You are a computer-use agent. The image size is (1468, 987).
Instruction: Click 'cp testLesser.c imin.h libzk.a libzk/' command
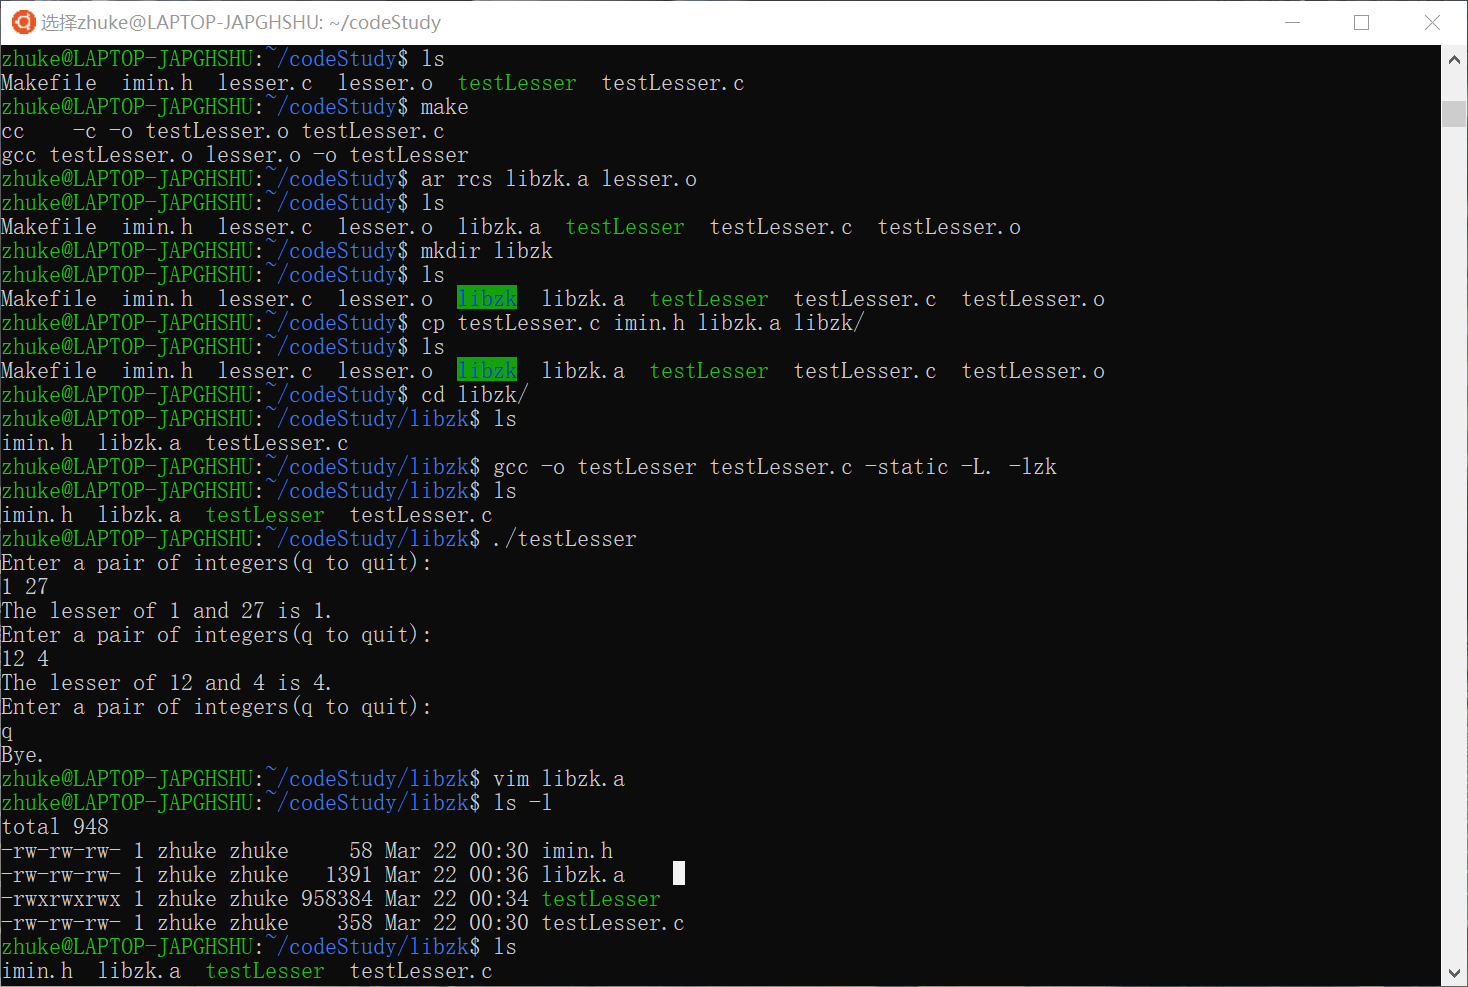642,323
